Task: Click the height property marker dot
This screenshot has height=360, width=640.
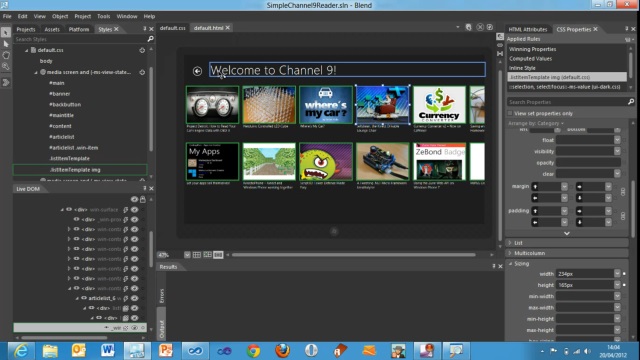Action: pyautogui.click(x=624, y=285)
